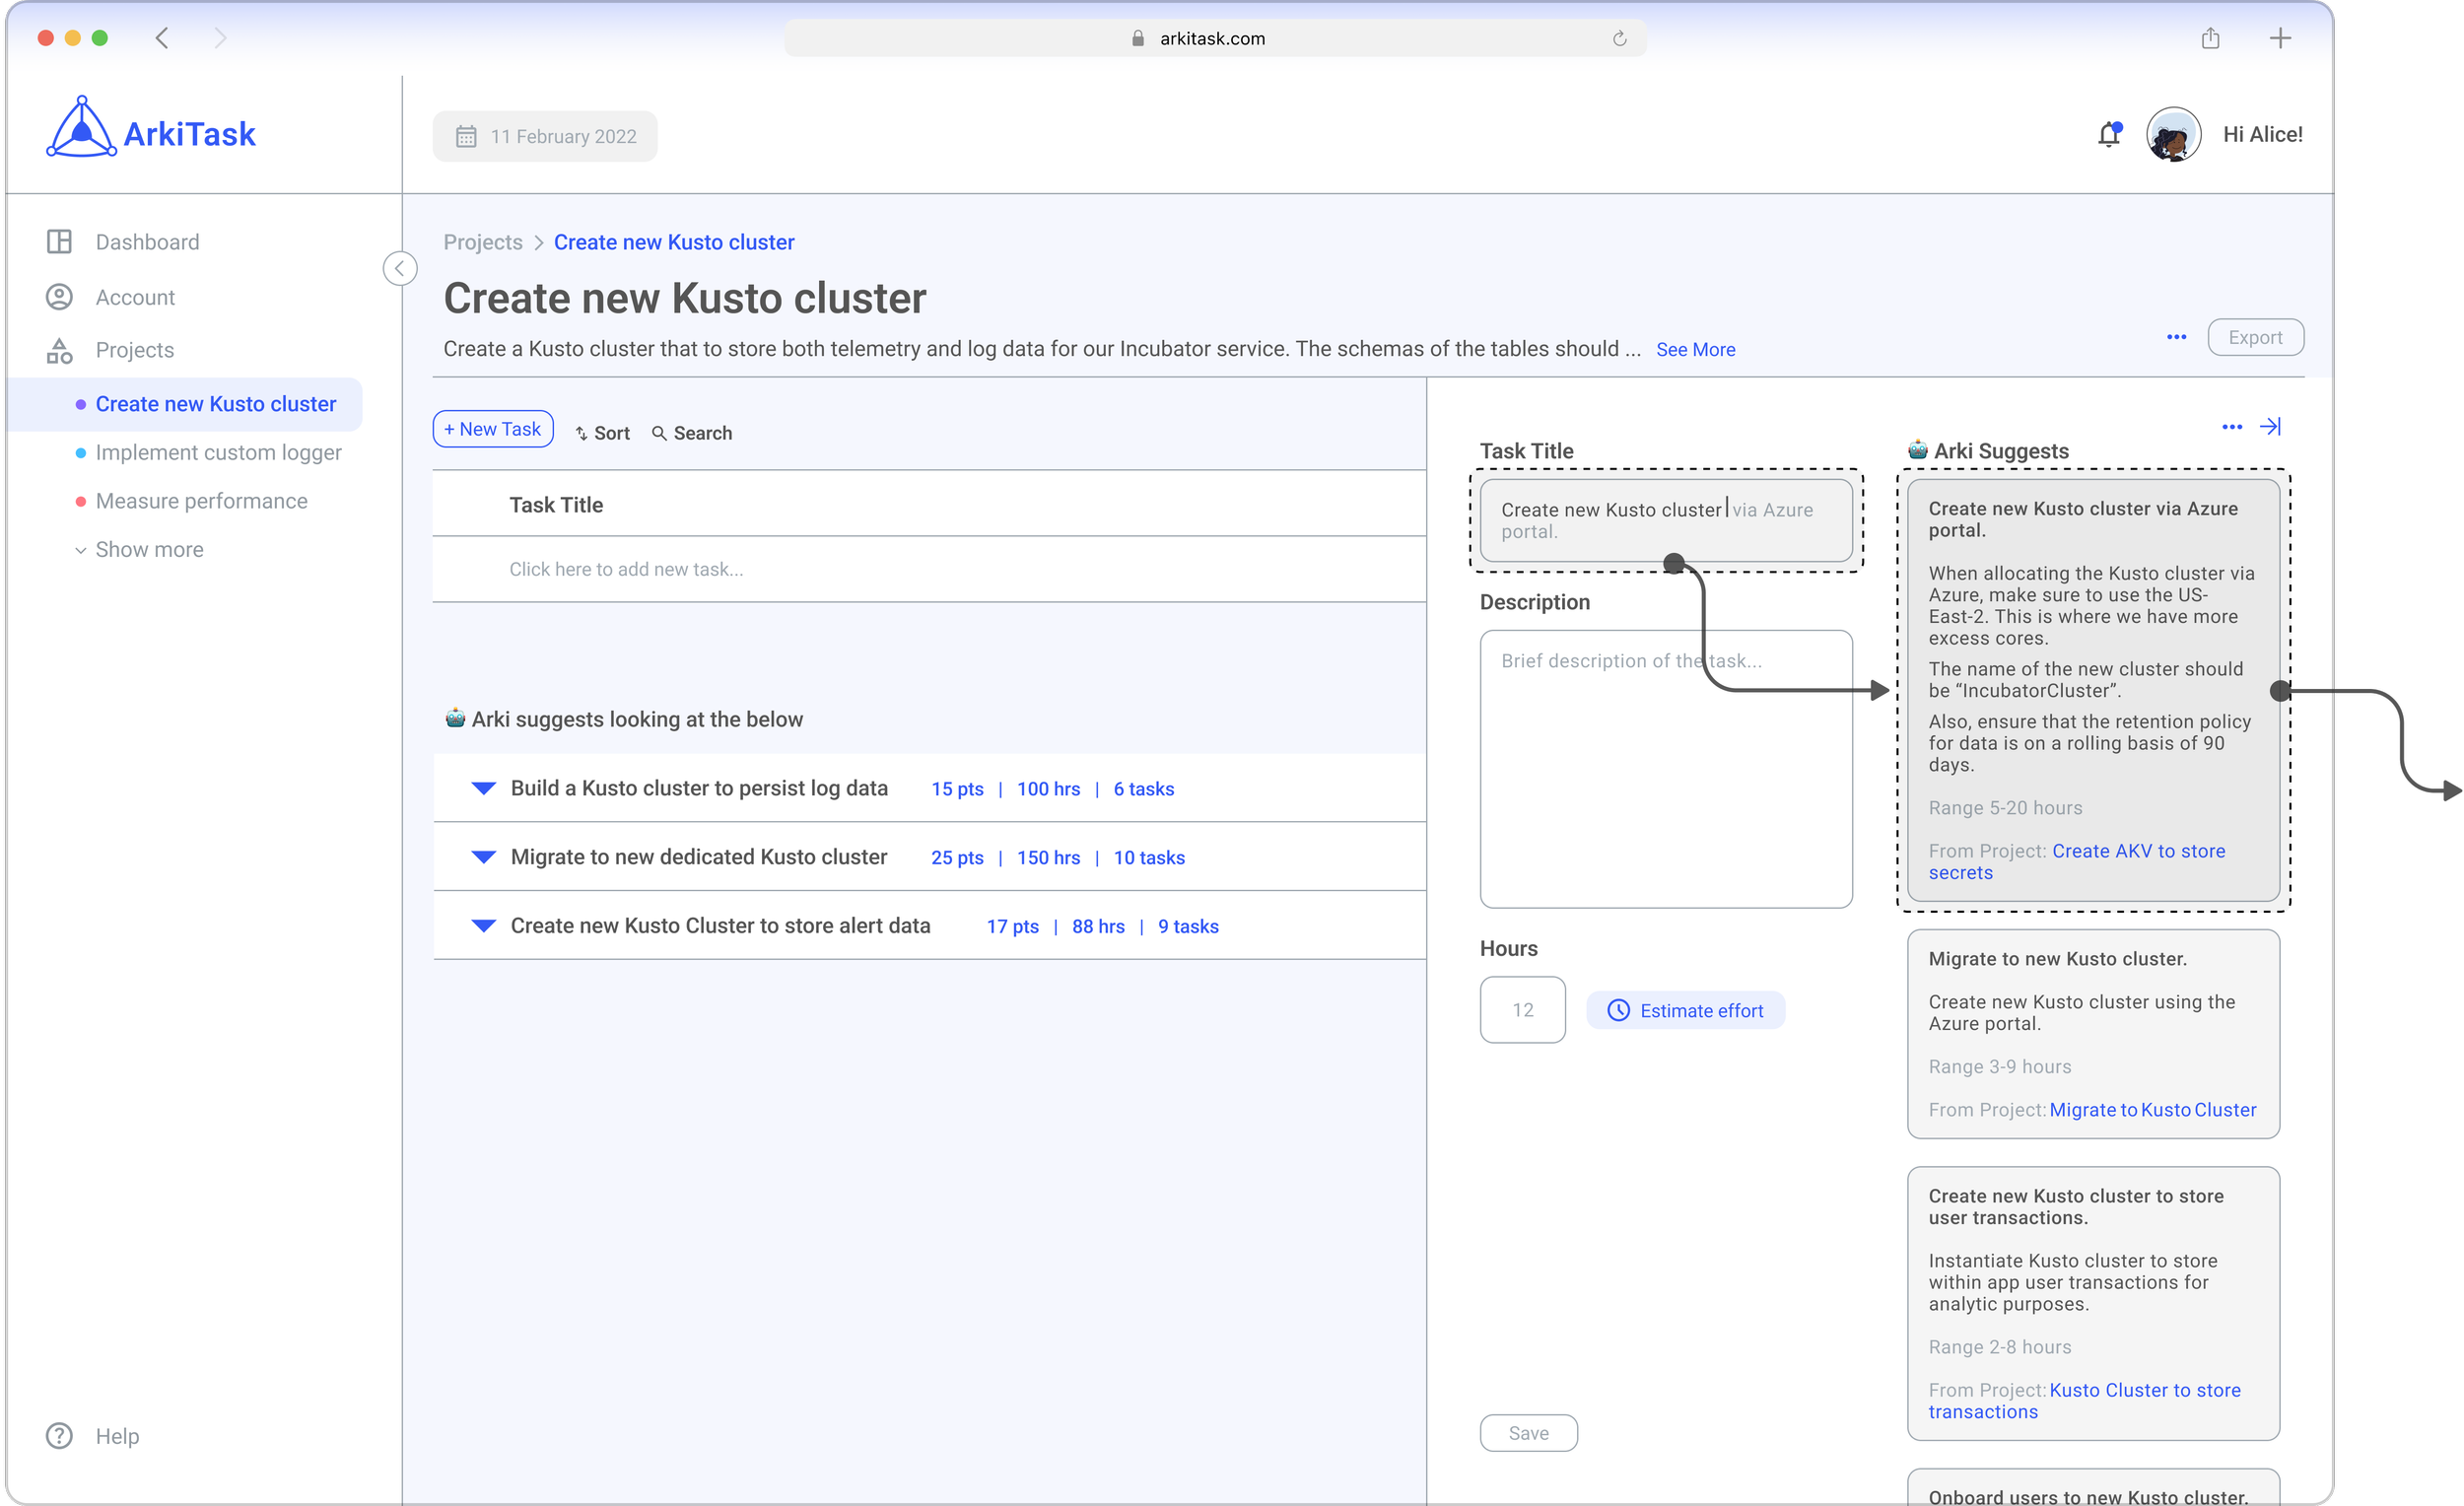Expand "Build a Kusto cluster to persist log data"
Screen dimensions: 2464x1506
(x=483, y=788)
